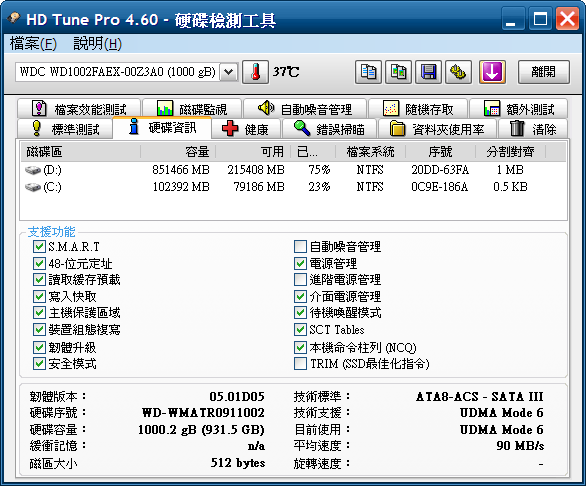
Task: Click the save floppy disk icon
Action: pyautogui.click(x=428, y=72)
